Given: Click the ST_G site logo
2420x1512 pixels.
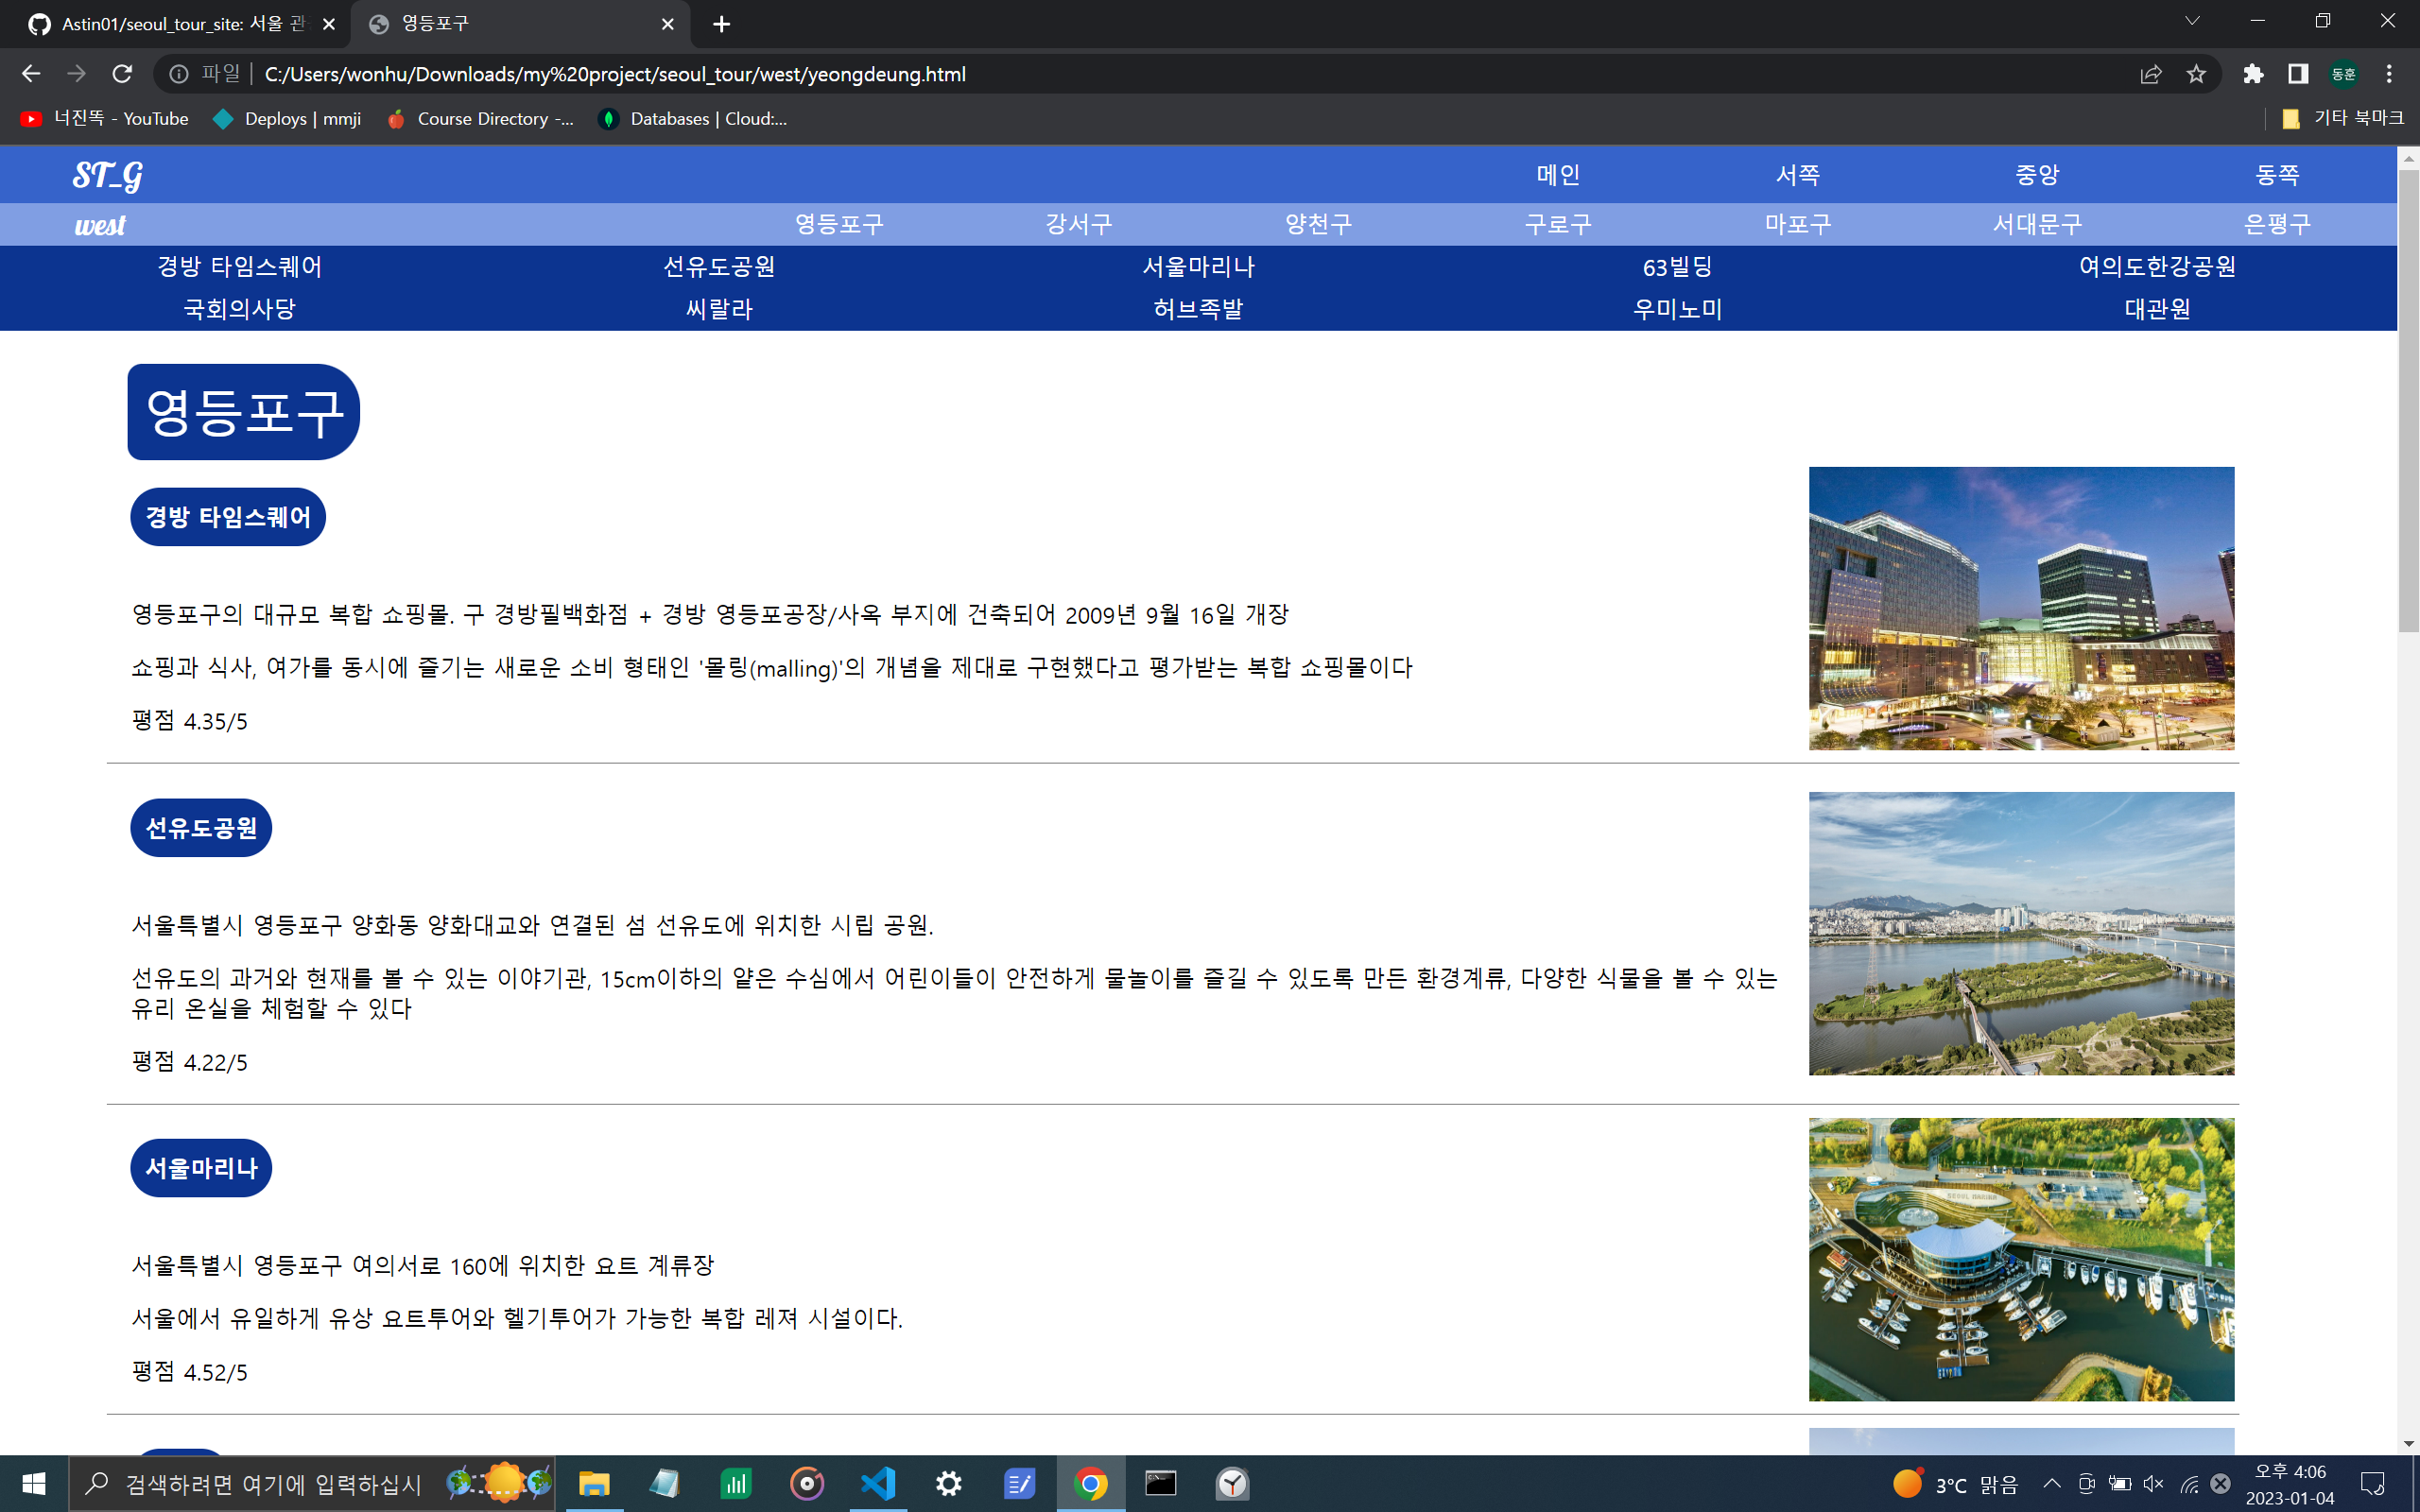Looking at the screenshot, I should 107,176.
